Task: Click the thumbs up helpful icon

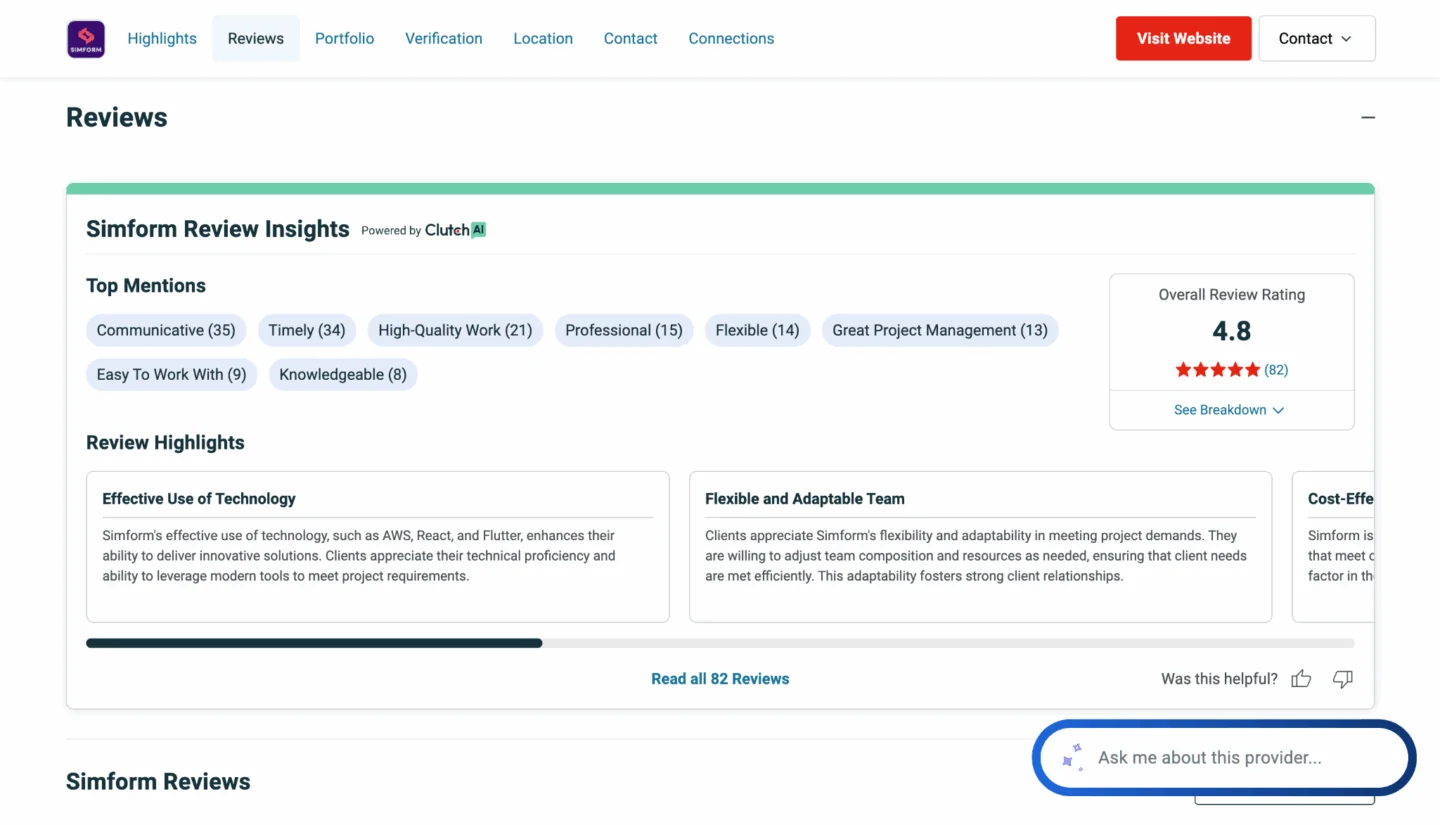Action: click(x=1301, y=679)
